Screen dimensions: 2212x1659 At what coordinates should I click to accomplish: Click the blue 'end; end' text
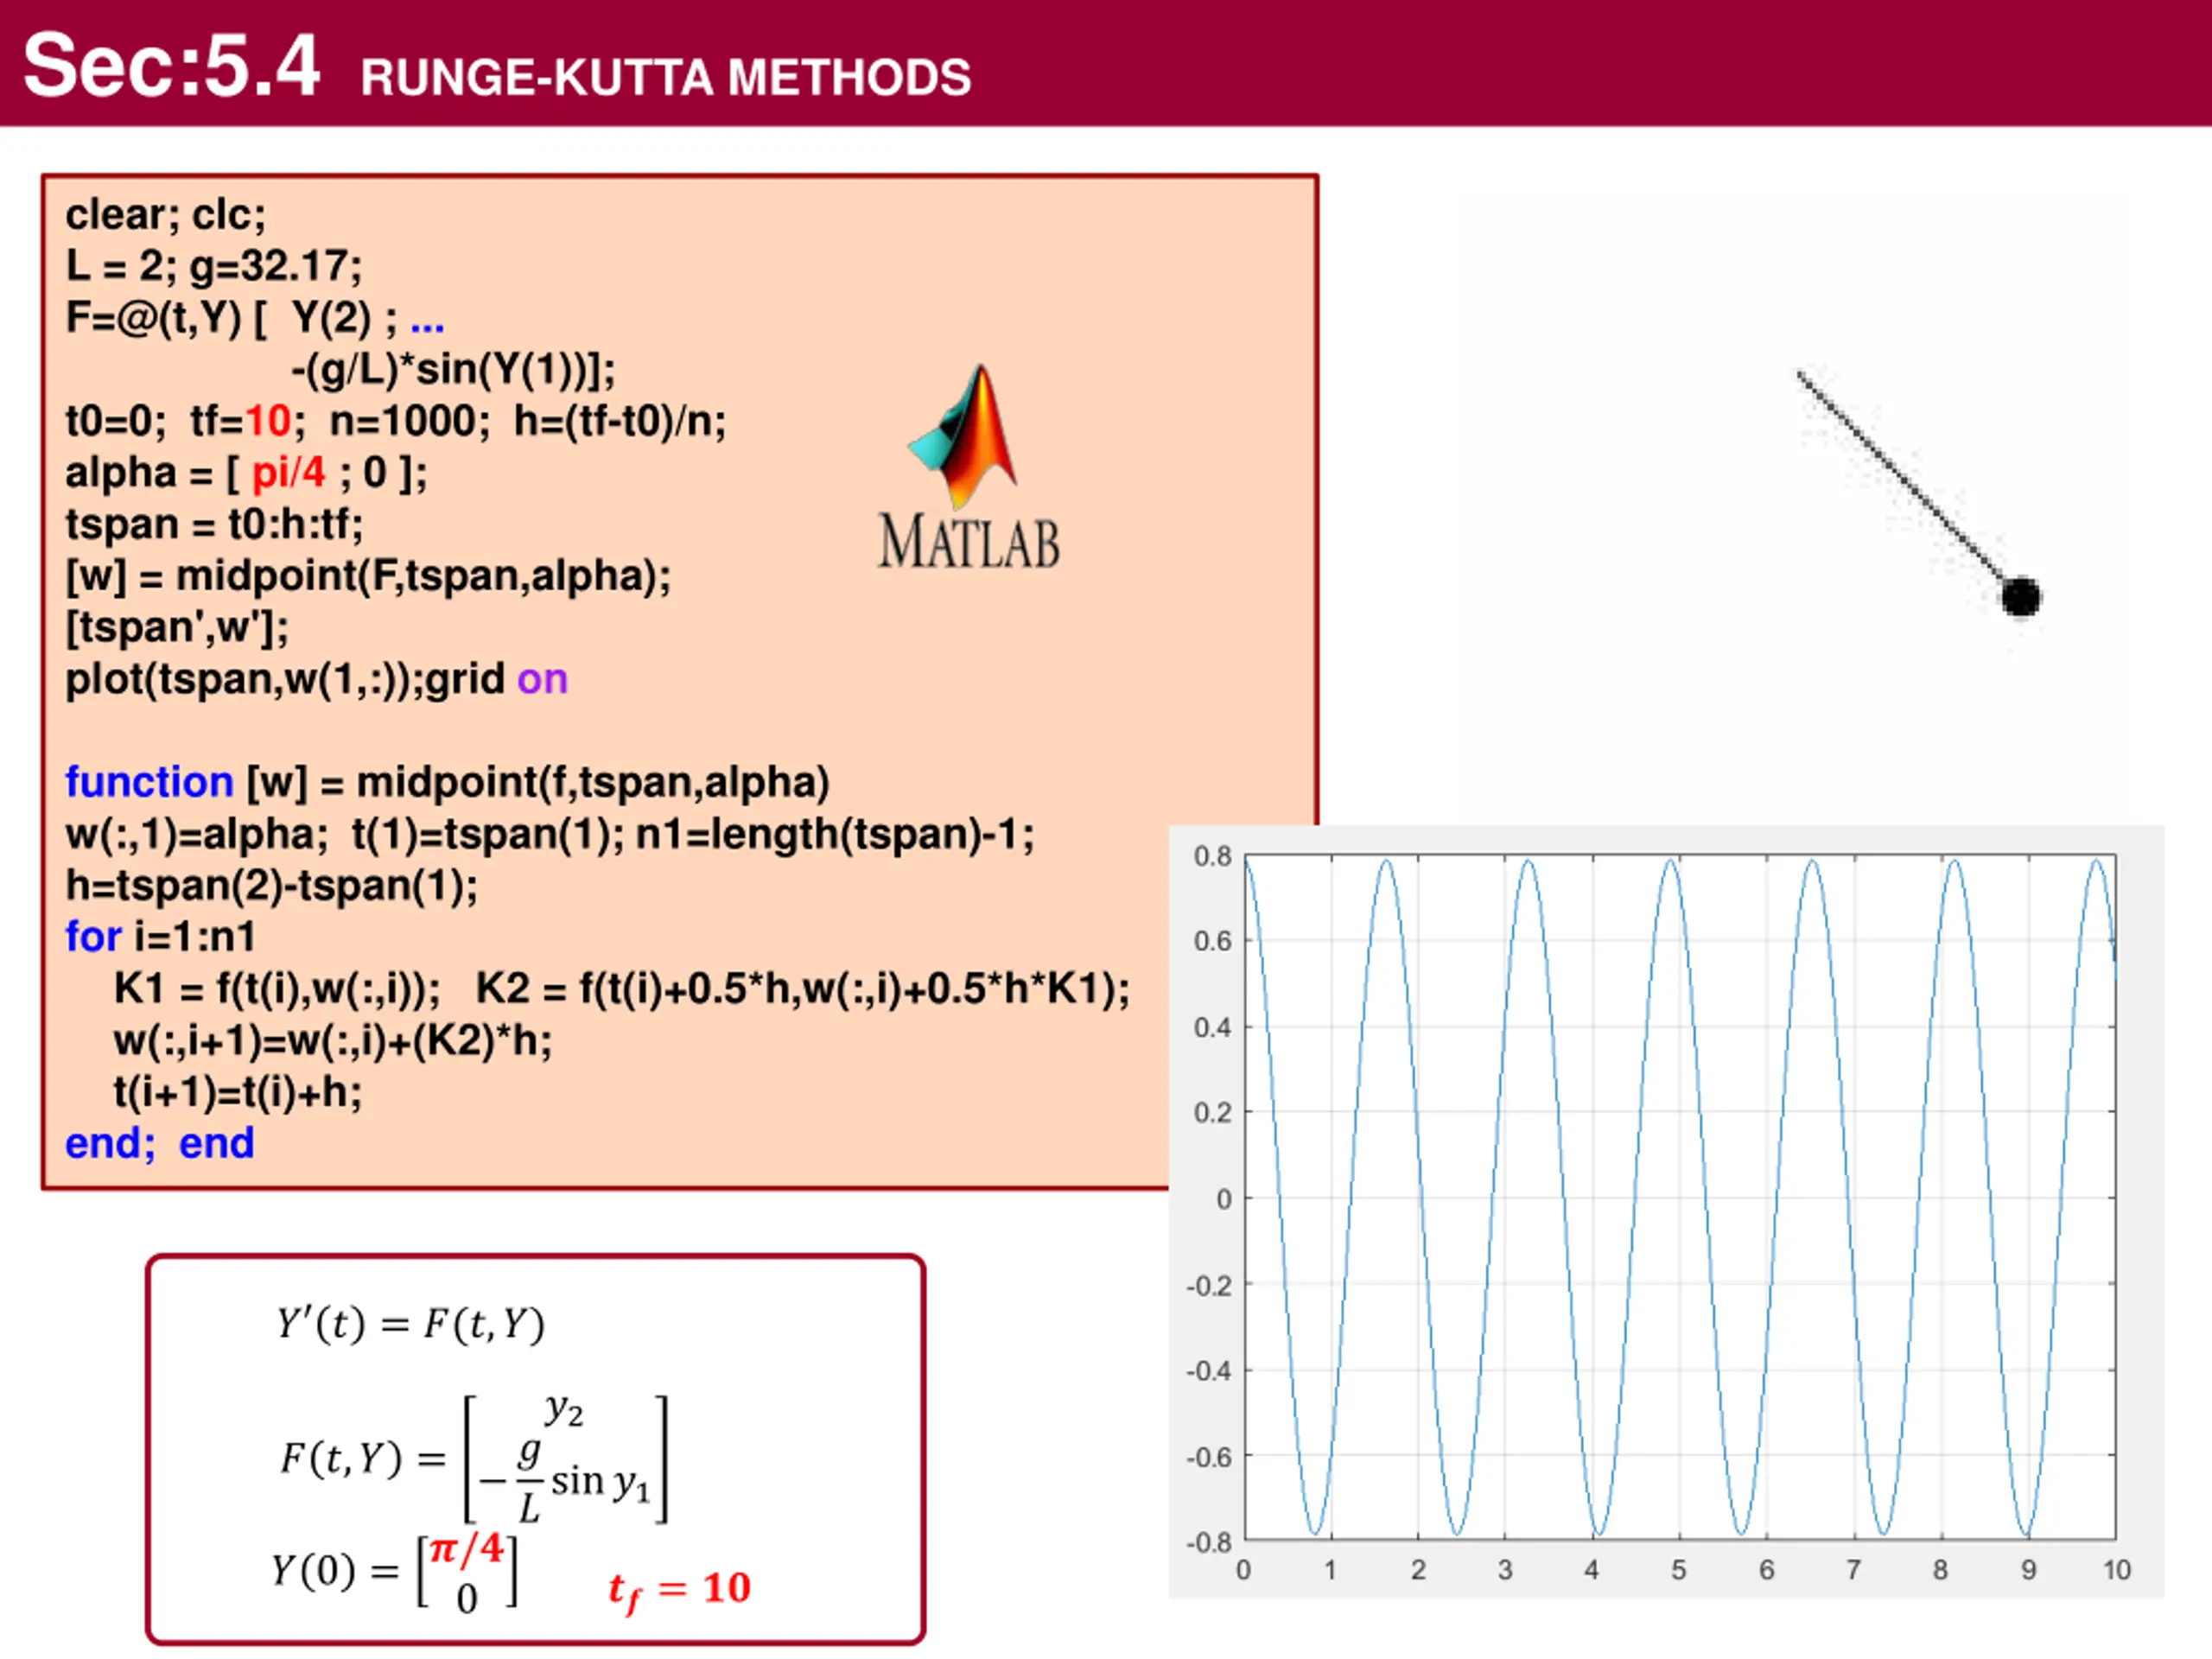160,1144
